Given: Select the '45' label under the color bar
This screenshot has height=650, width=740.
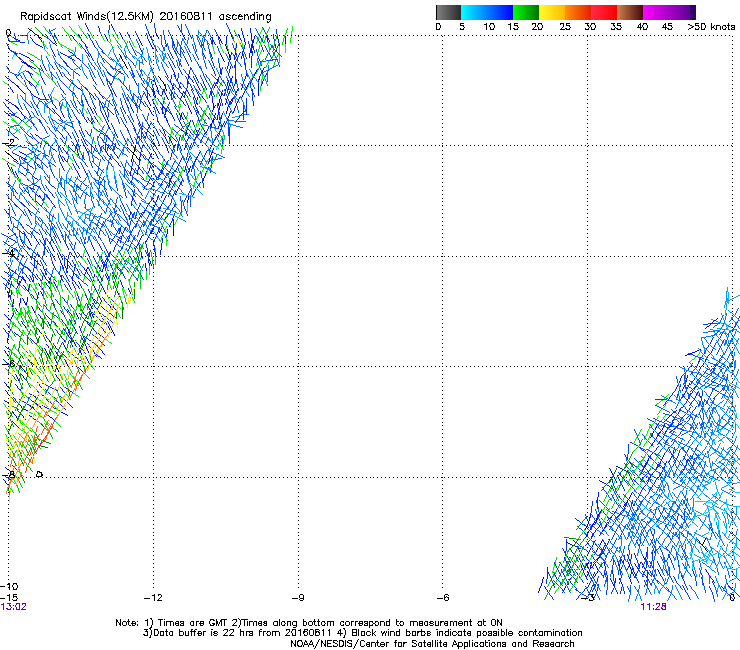Looking at the screenshot, I should 667,26.
